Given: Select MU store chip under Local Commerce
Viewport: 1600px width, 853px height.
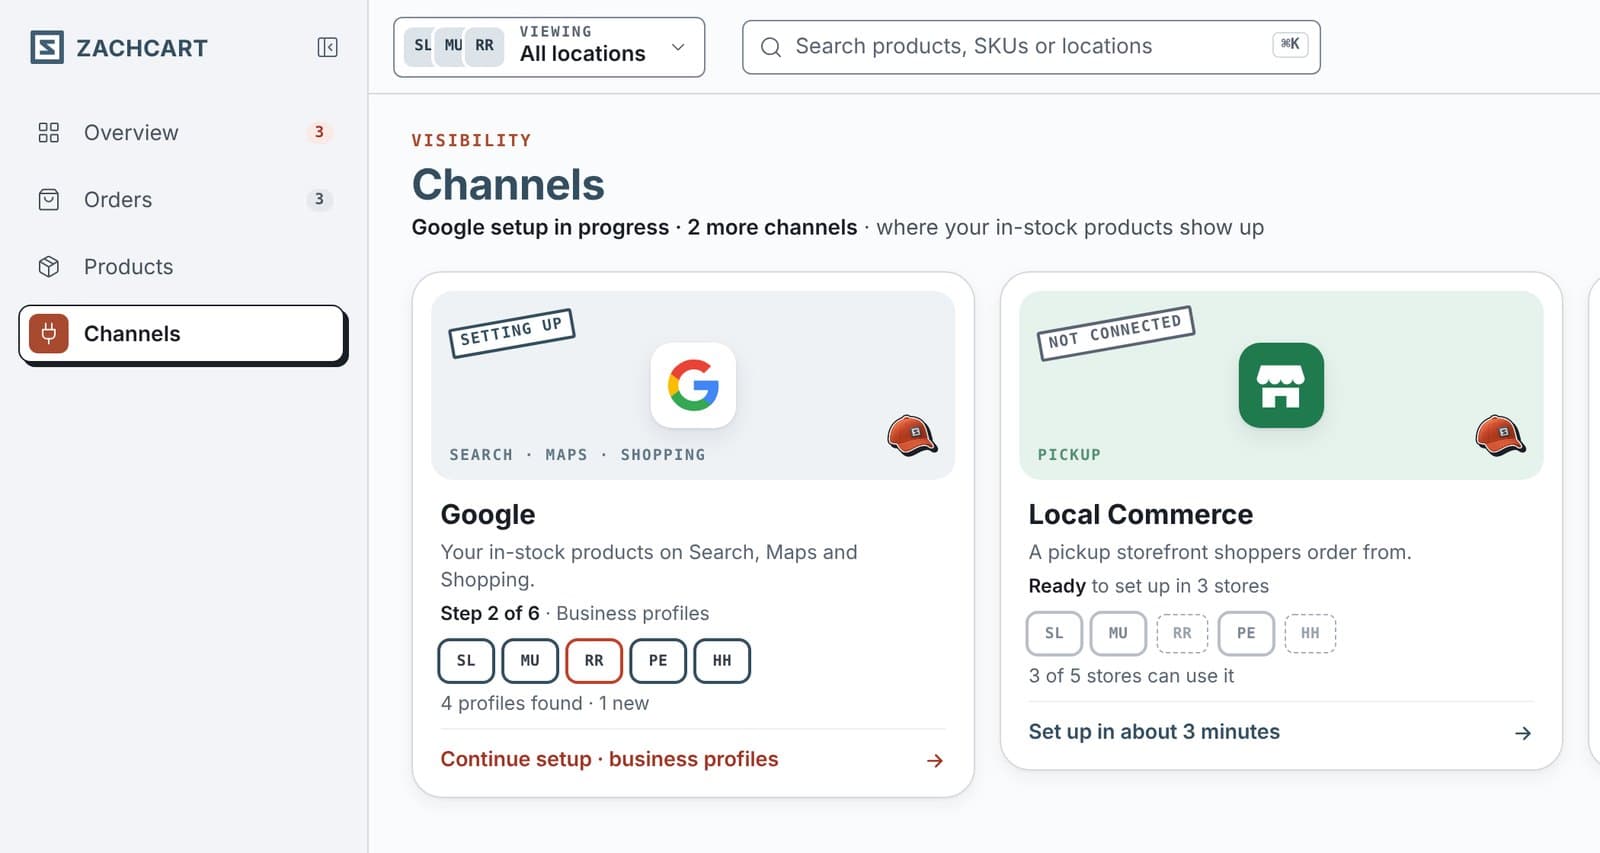Looking at the screenshot, I should pos(1118,633).
